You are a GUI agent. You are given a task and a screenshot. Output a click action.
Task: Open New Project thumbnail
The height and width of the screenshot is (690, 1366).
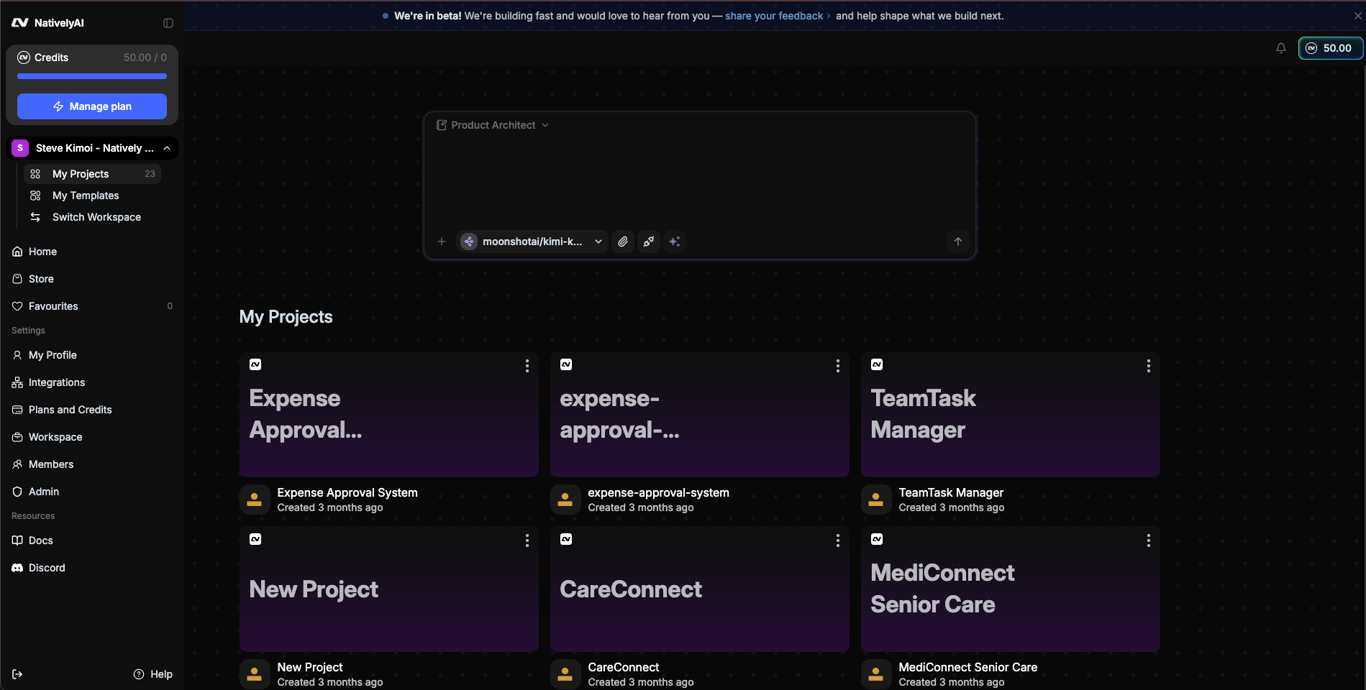[x=389, y=589]
